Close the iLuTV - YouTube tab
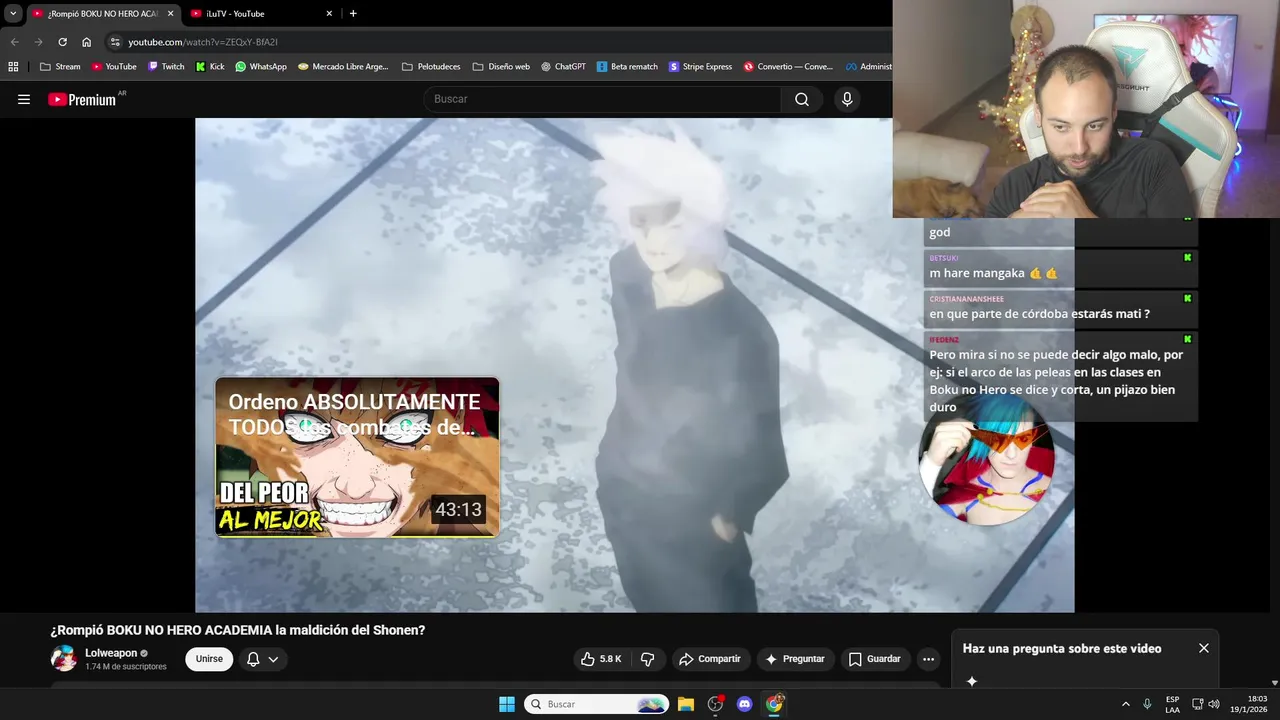Viewport: 1280px width, 720px height. coord(329,14)
